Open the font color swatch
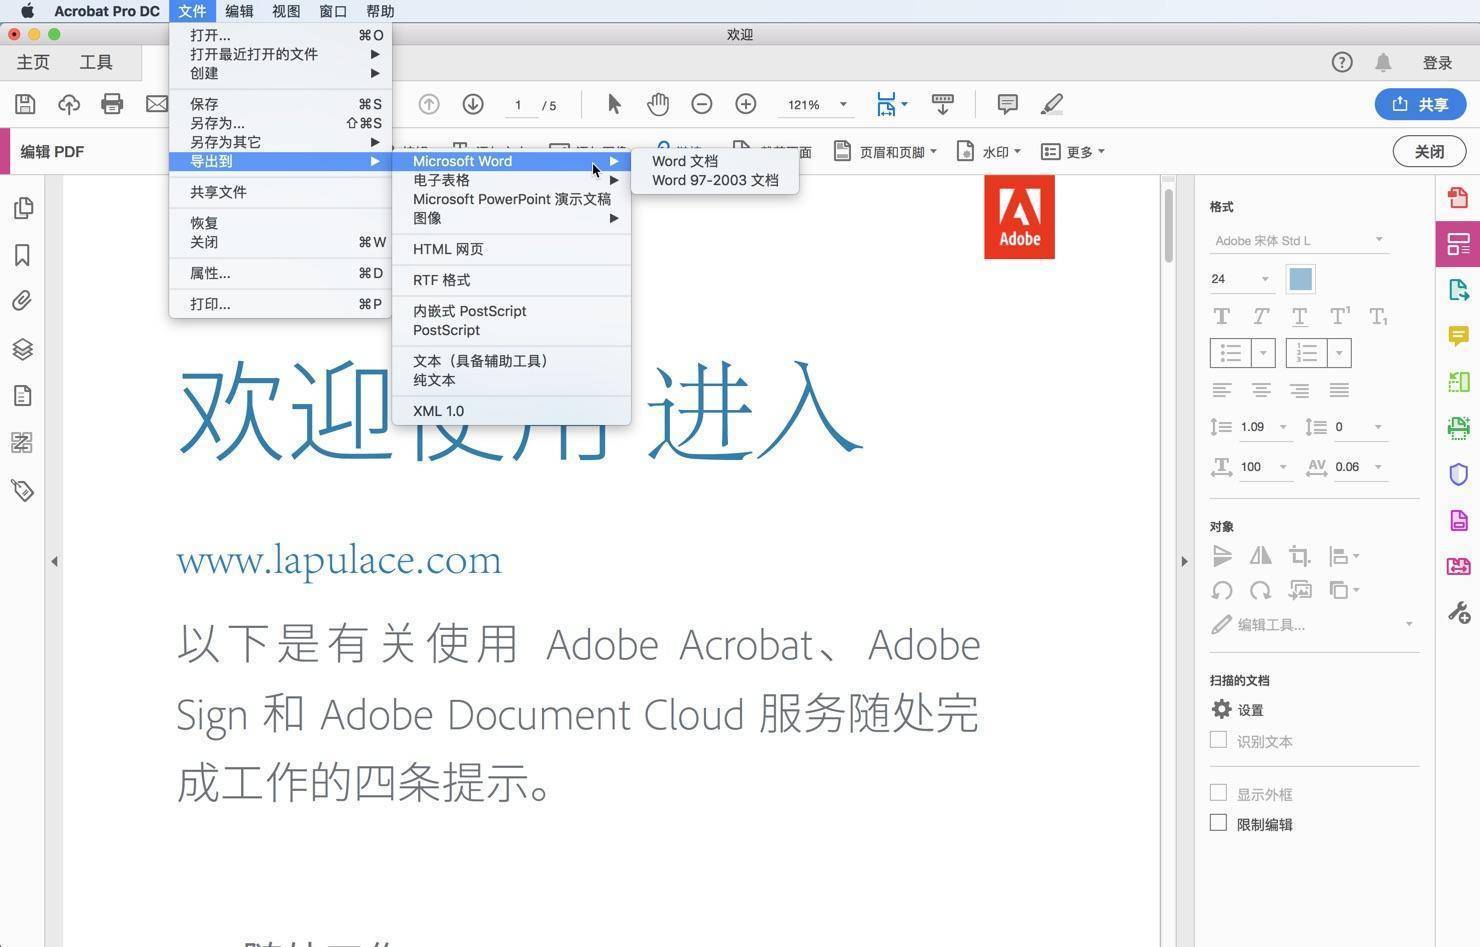Screen dimensions: 1480x947 point(1300,279)
